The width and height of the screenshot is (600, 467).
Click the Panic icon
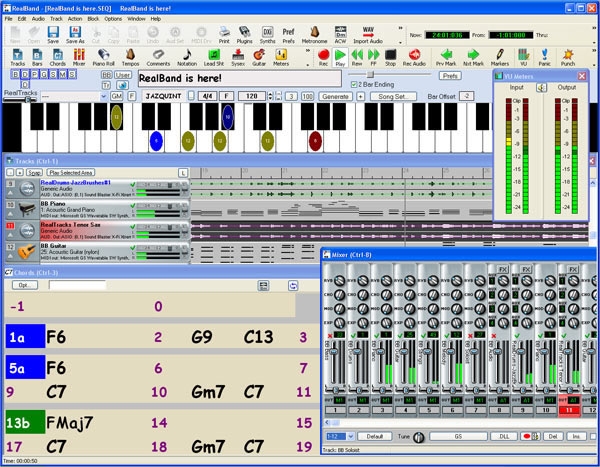(x=545, y=57)
